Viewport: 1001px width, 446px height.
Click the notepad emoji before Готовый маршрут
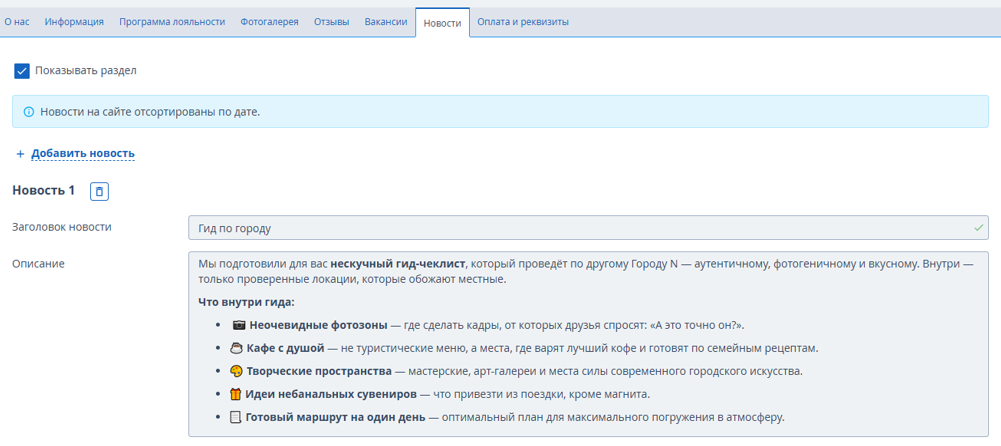pyautogui.click(x=236, y=417)
